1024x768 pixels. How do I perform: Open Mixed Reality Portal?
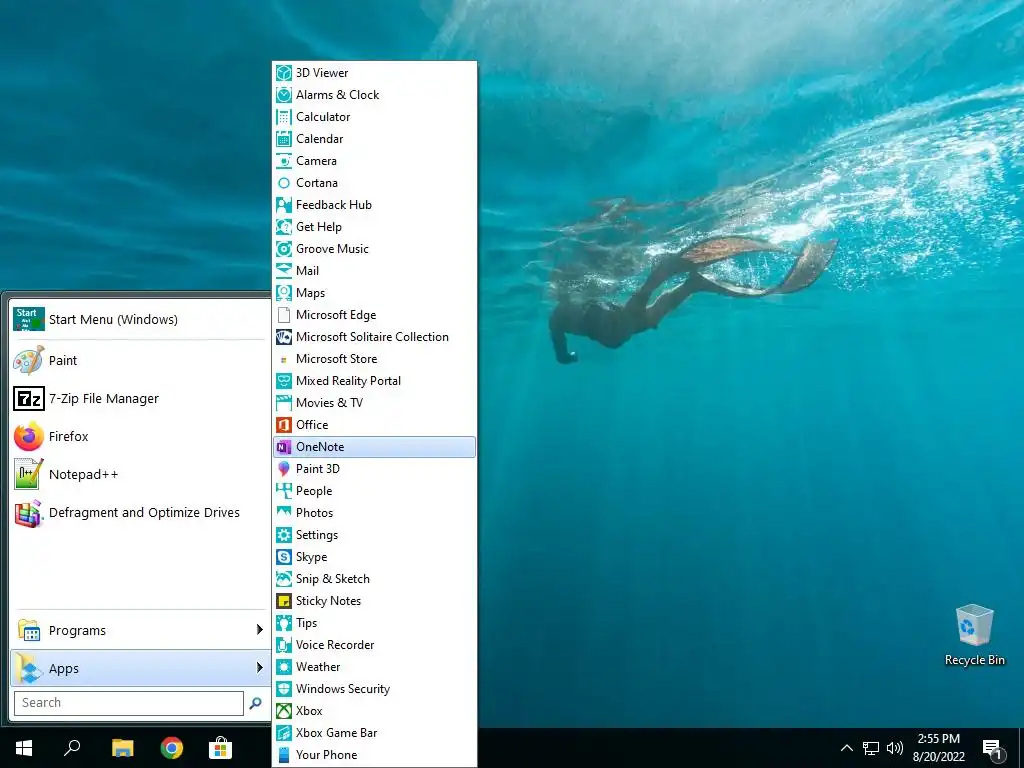point(374,381)
